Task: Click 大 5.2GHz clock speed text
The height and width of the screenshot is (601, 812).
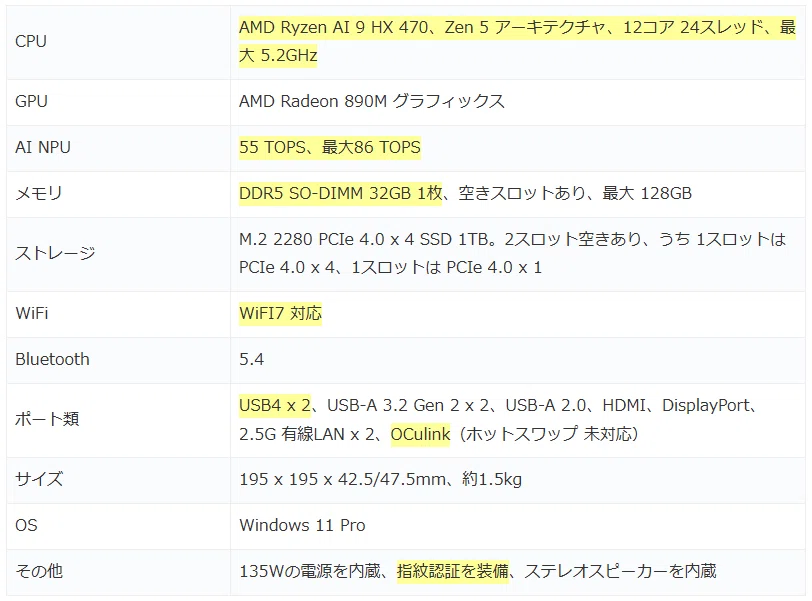Action: [x=278, y=55]
